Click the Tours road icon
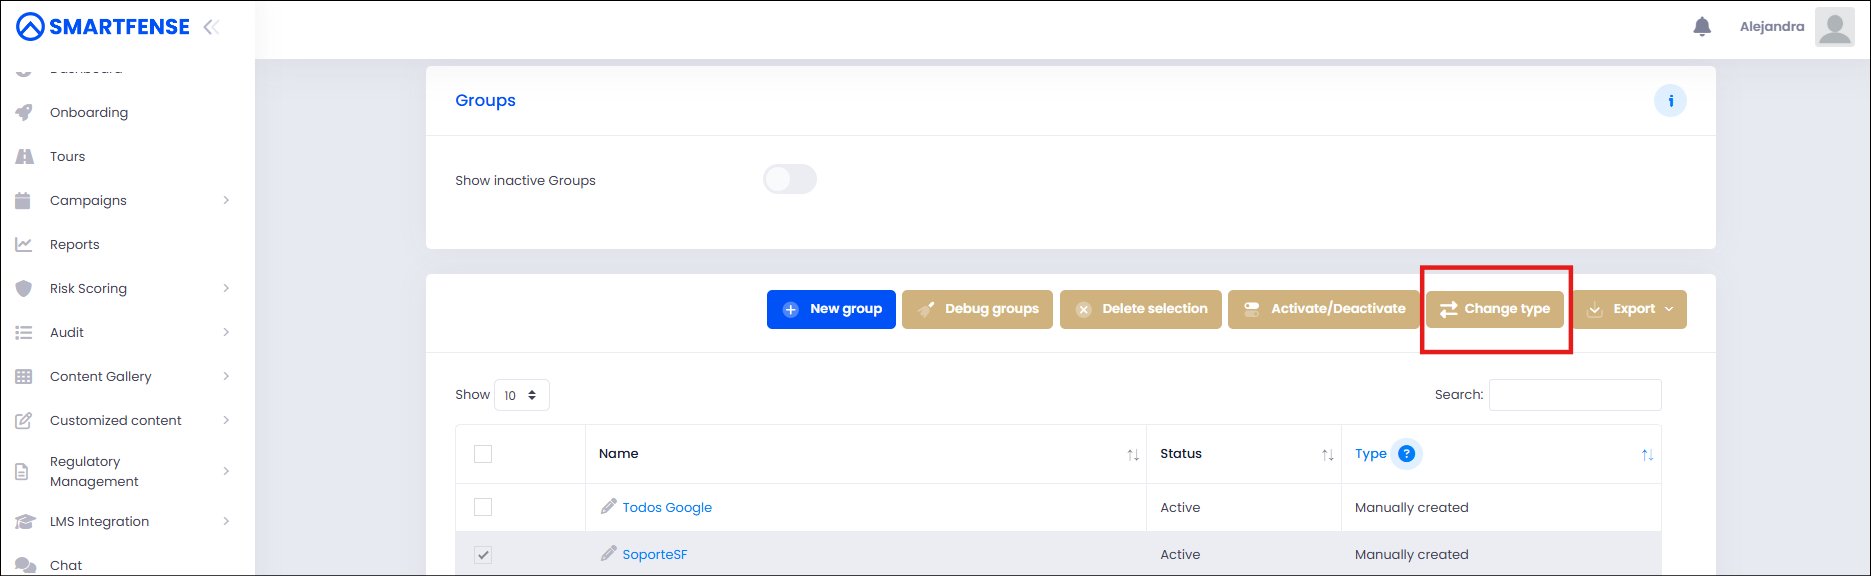Viewport: 1871px width, 576px height. pyautogui.click(x=24, y=156)
